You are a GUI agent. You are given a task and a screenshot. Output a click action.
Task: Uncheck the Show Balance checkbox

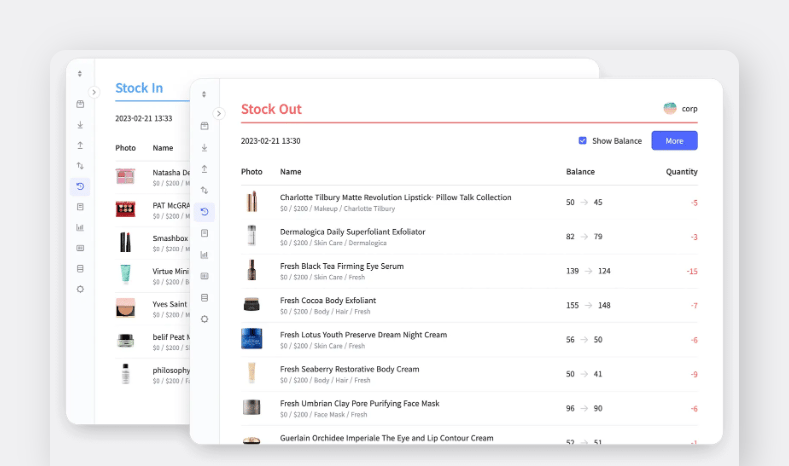click(x=583, y=141)
